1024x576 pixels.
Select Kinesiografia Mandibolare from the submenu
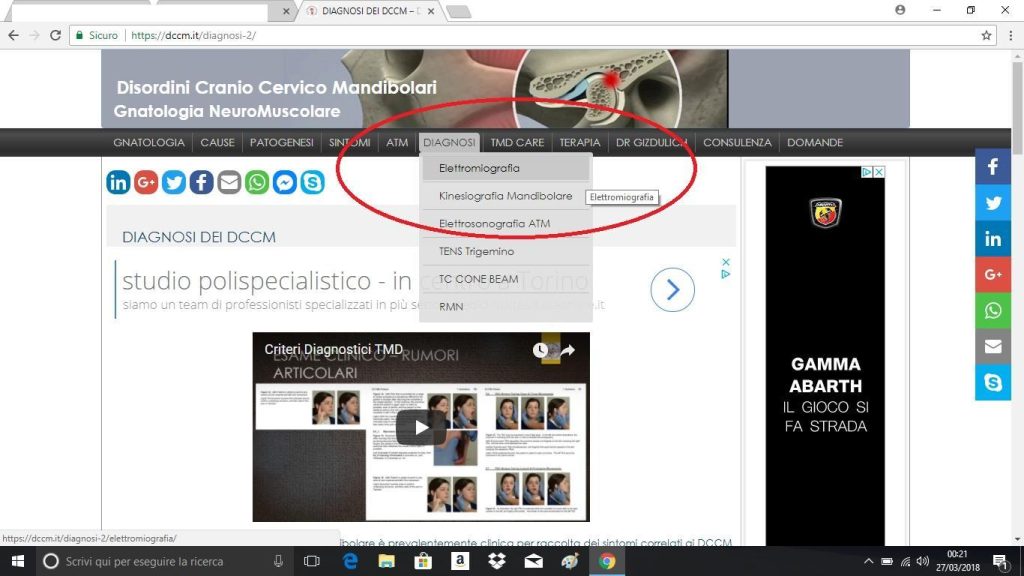(x=506, y=196)
